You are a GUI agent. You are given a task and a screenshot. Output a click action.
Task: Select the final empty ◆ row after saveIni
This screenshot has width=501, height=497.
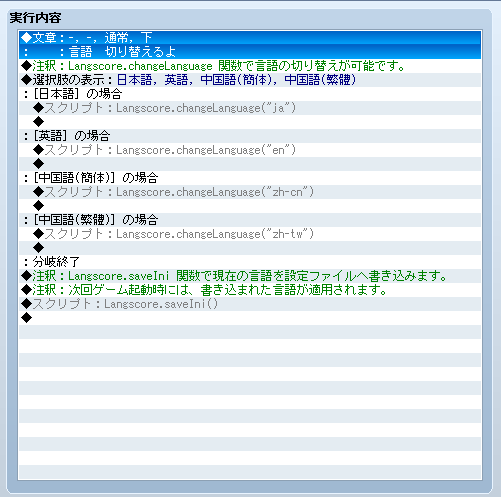[250, 318]
